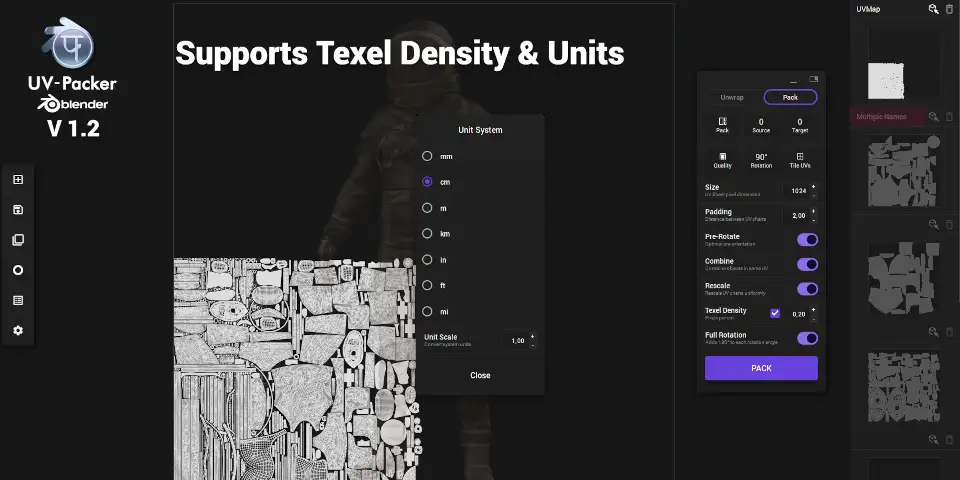Viewport: 960px width, 480px height.
Task: Open settings via the gear icon
Action: coord(18,330)
